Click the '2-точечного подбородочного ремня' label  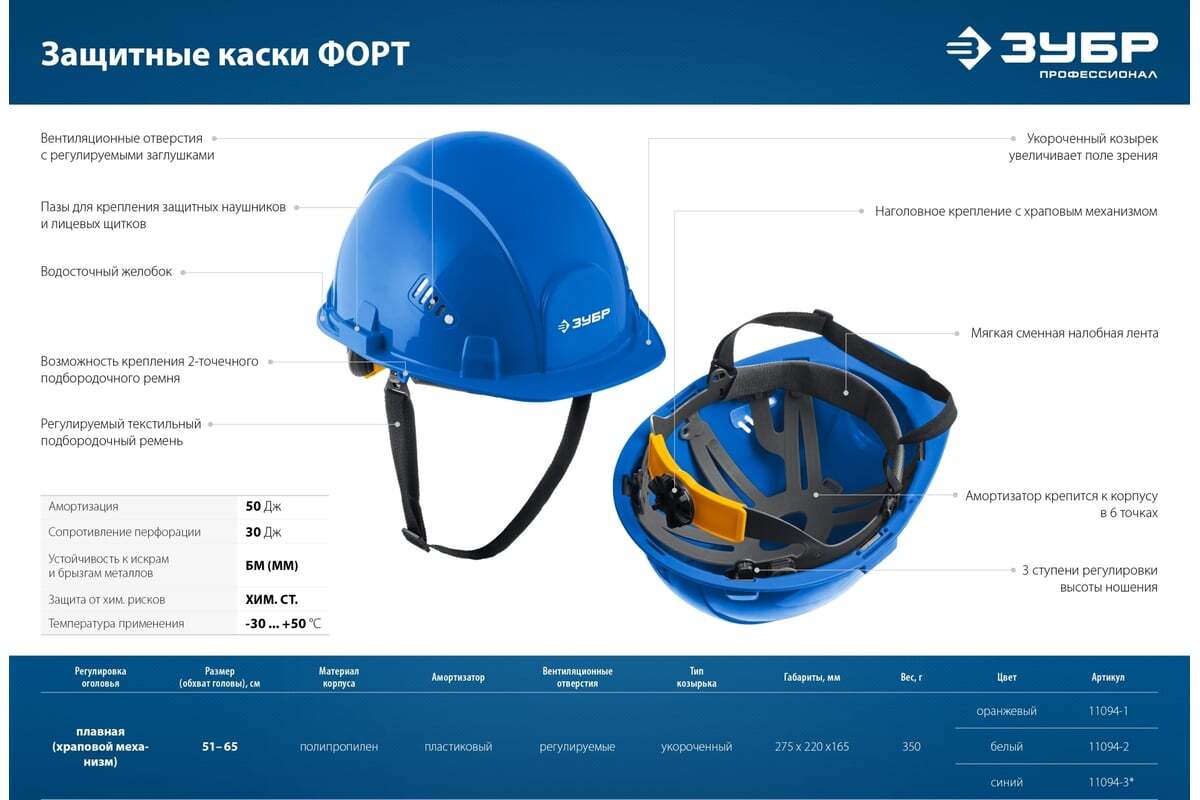[x=149, y=370]
